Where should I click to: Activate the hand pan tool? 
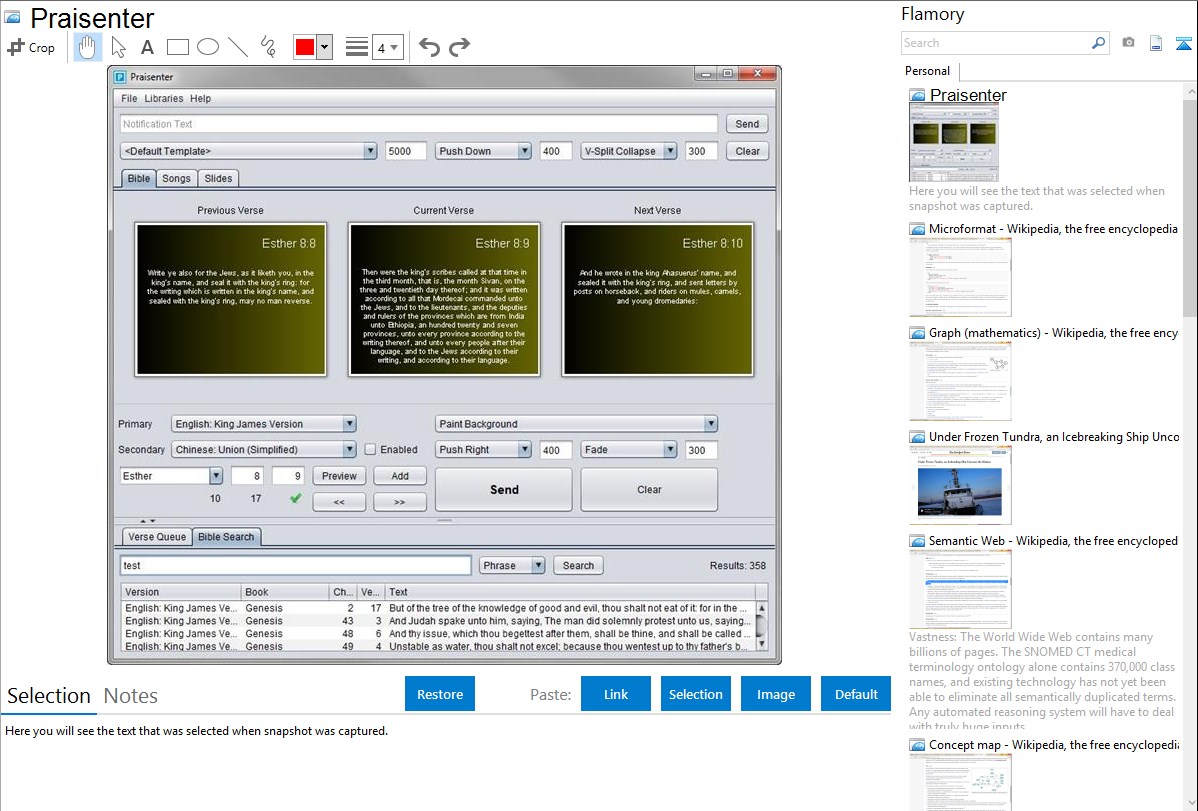point(87,47)
